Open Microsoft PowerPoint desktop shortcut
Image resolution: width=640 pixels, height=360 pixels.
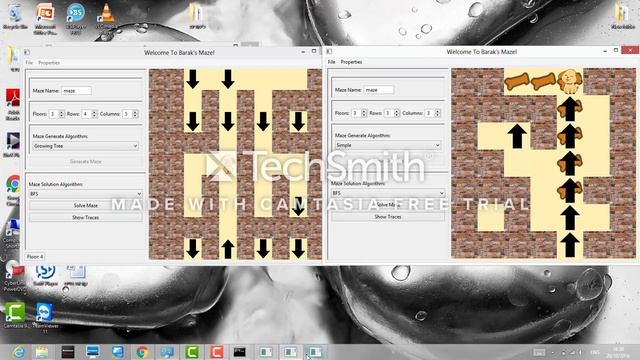[45, 18]
